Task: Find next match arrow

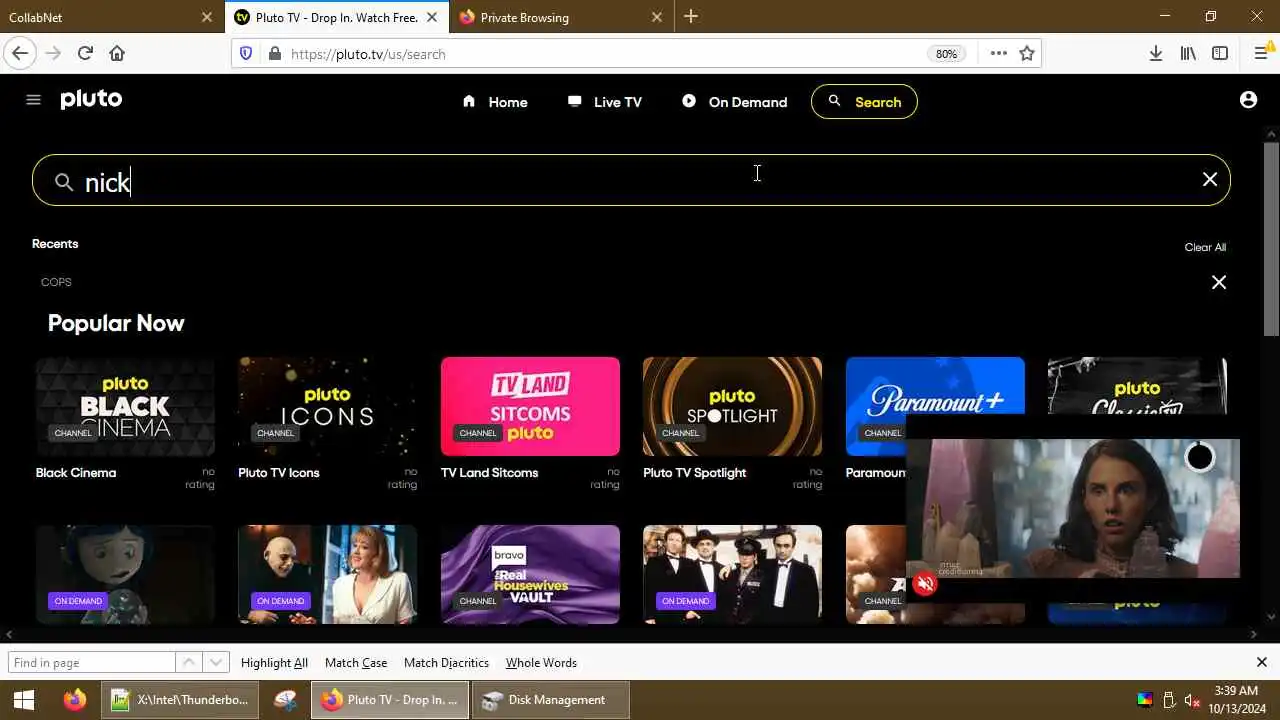Action: [x=216, y=662]
